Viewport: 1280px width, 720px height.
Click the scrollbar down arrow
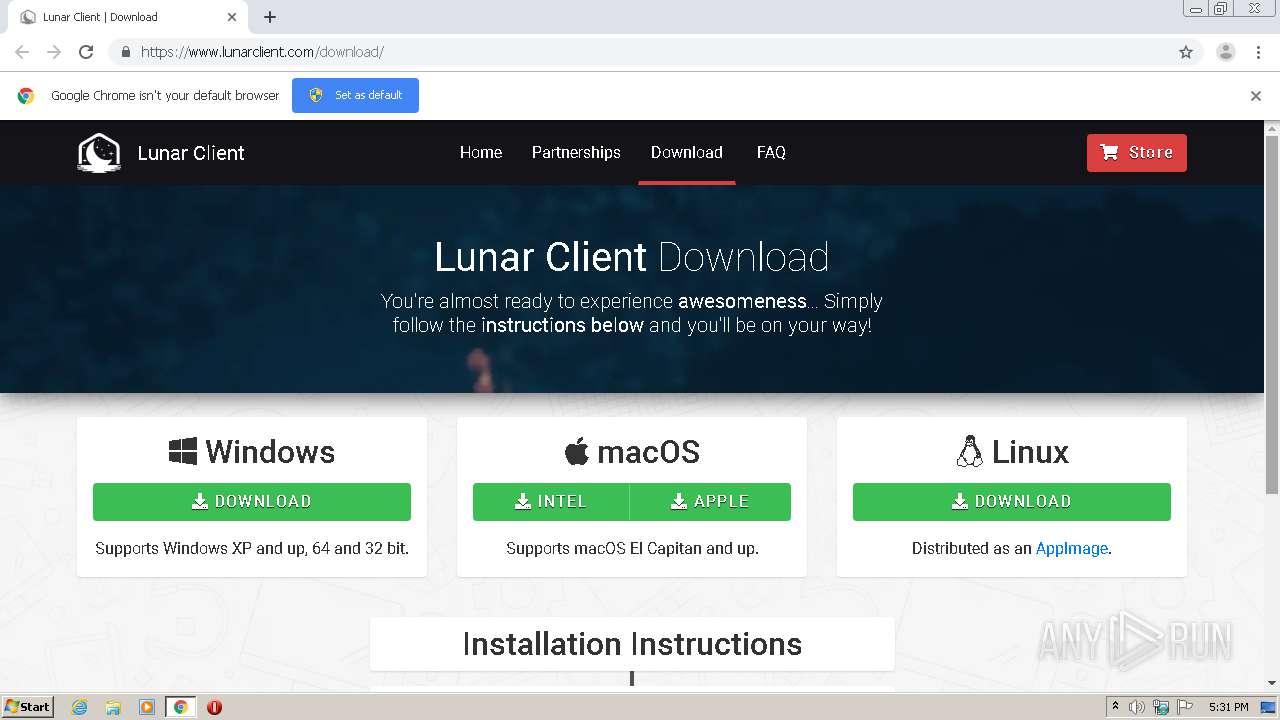pos(1272,683)
